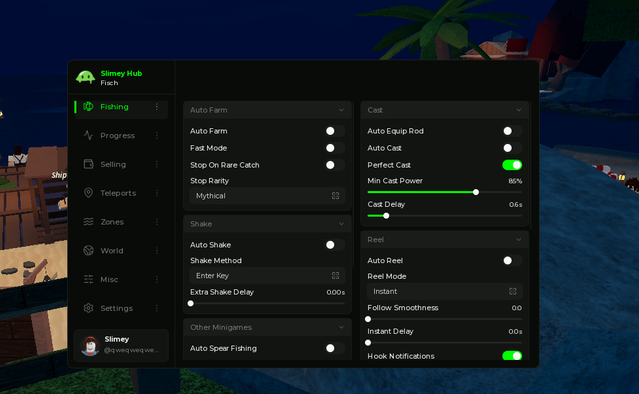Click the 0.6s cast delay value

point(516,205)
